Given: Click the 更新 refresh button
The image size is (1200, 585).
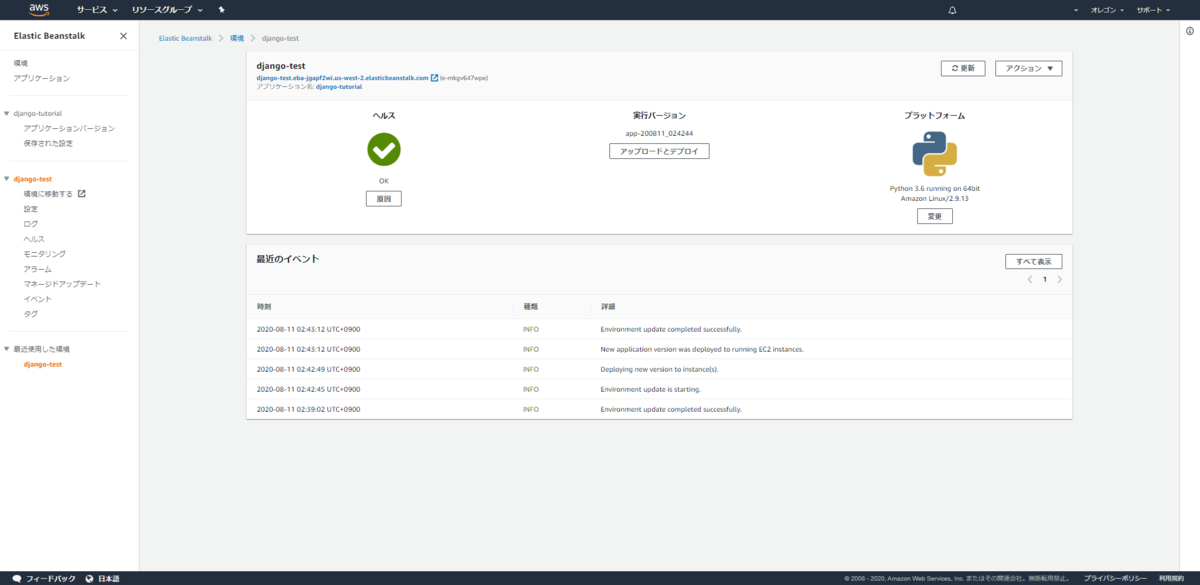Looking at the screenshot, I should tap(963, 68).
